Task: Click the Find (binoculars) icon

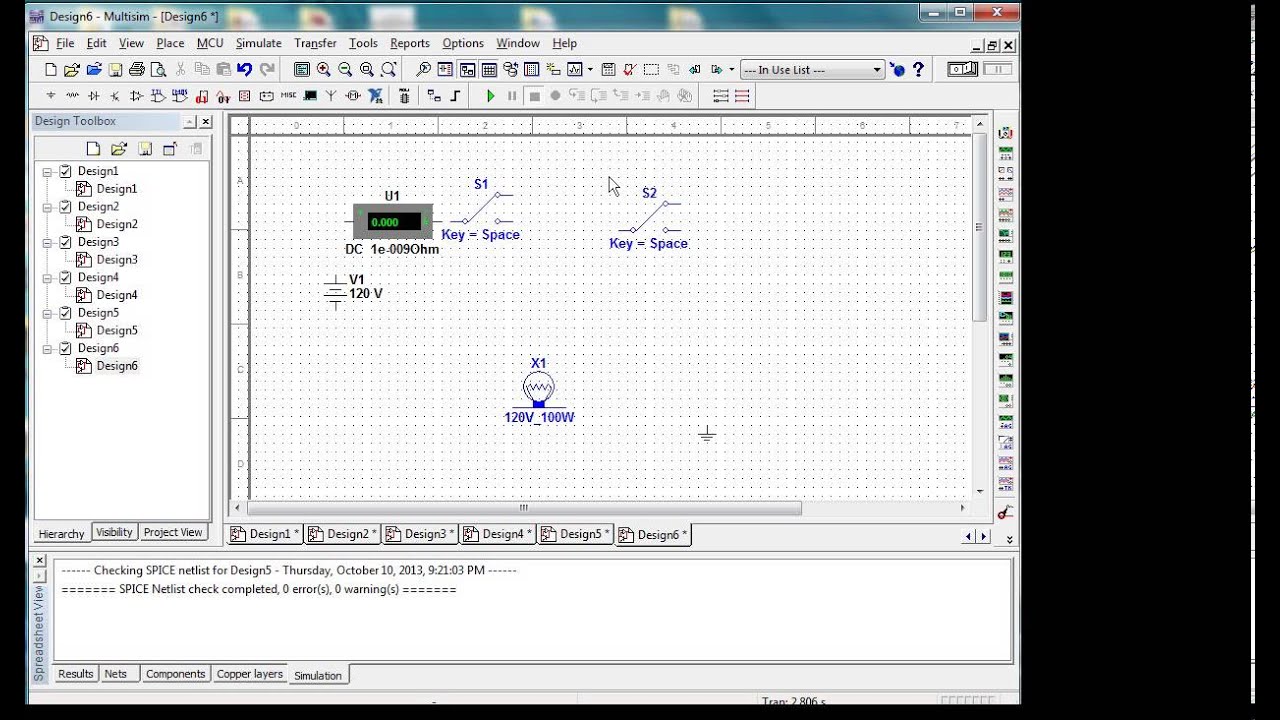Action: (423, 70)
